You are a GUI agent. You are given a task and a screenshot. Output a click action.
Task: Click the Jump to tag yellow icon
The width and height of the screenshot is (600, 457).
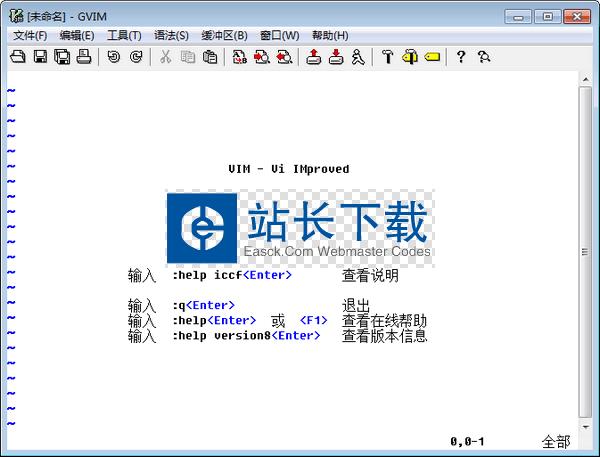tap(432, 57)
